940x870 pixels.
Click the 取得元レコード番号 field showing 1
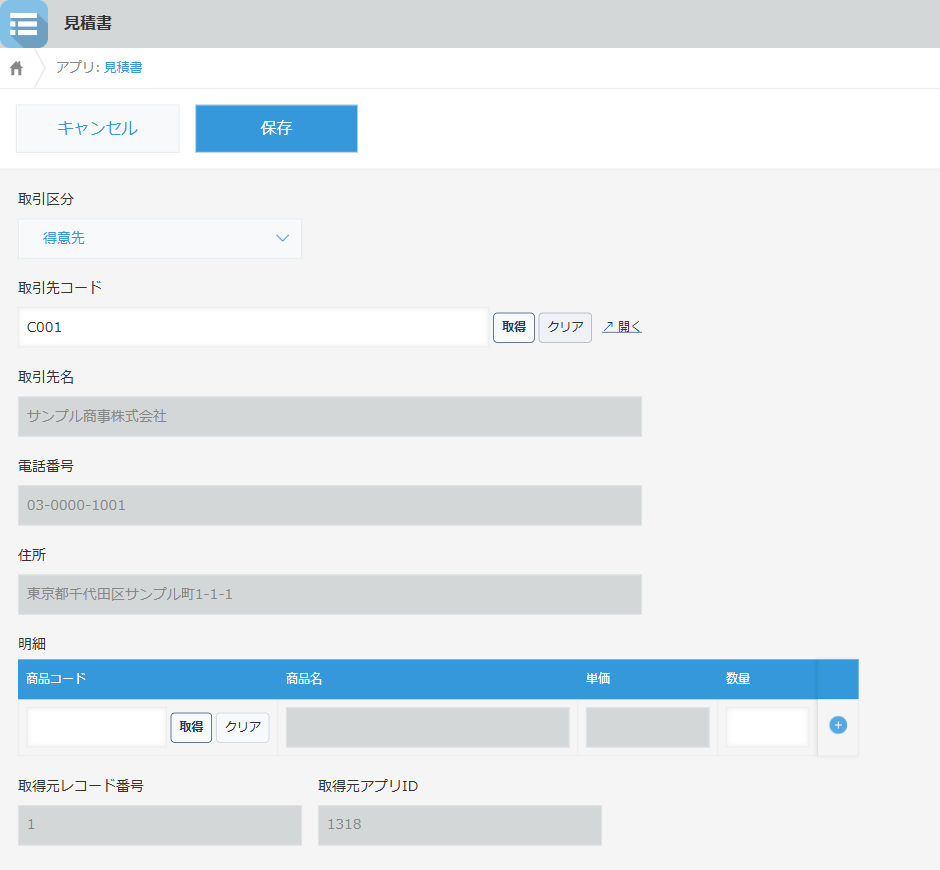(x=159, y=826)
